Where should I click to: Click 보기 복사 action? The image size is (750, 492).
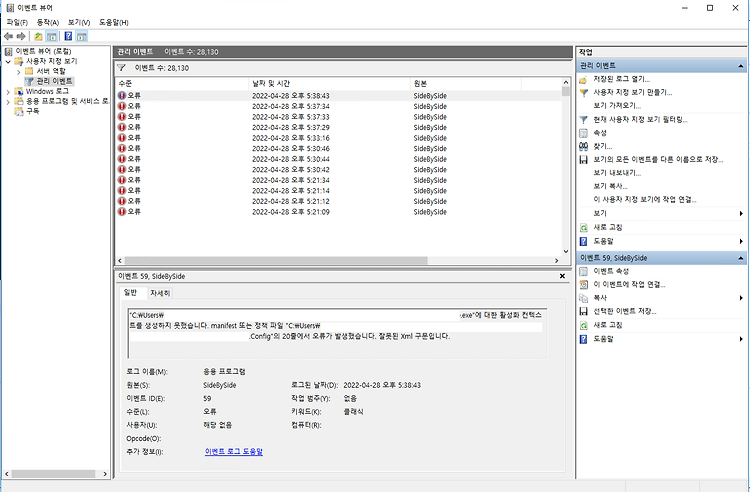pyautogui.click(x=610, y=186)
